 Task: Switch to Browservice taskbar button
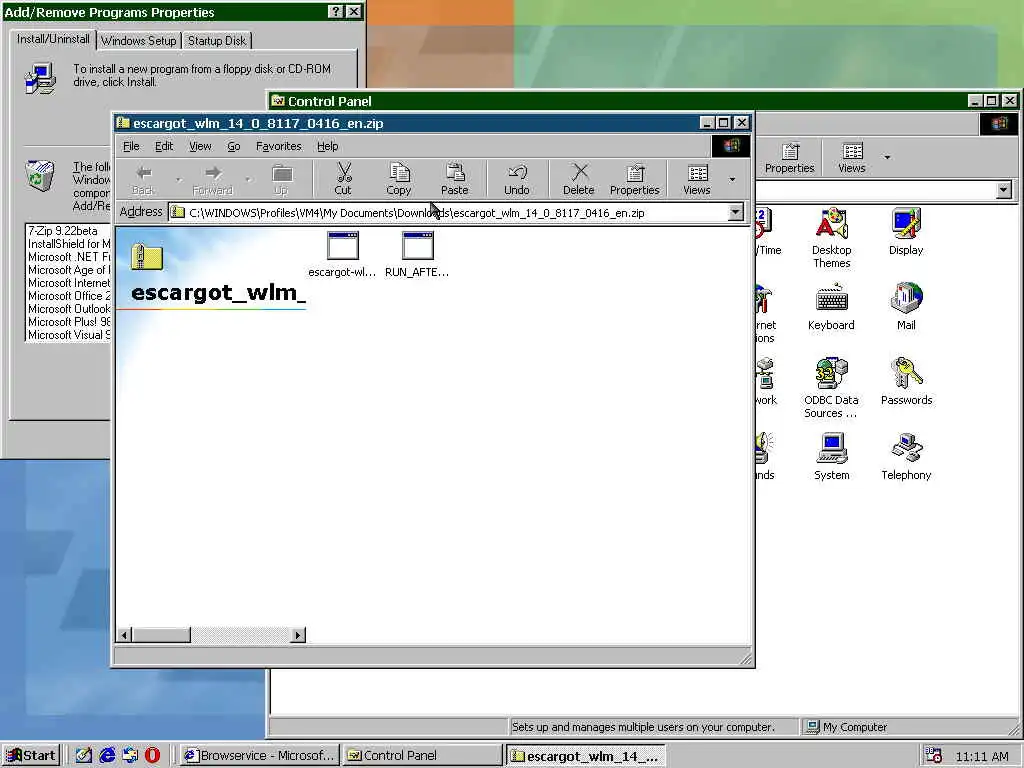point(260,756)
